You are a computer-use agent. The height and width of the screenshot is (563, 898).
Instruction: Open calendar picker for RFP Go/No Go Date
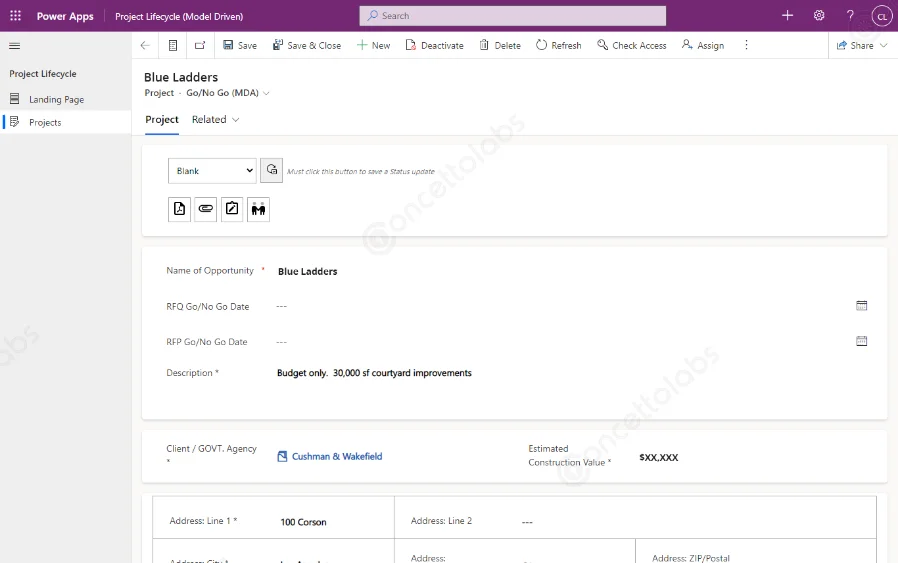click(861, 341)
